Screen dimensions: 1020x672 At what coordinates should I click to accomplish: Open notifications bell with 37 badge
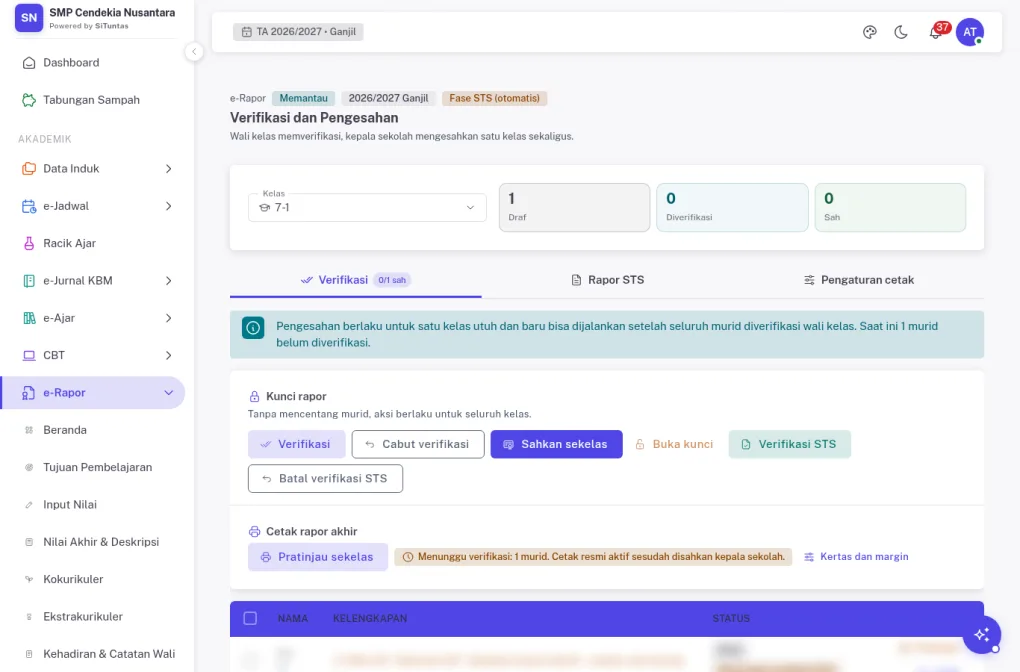pos(936,32)
